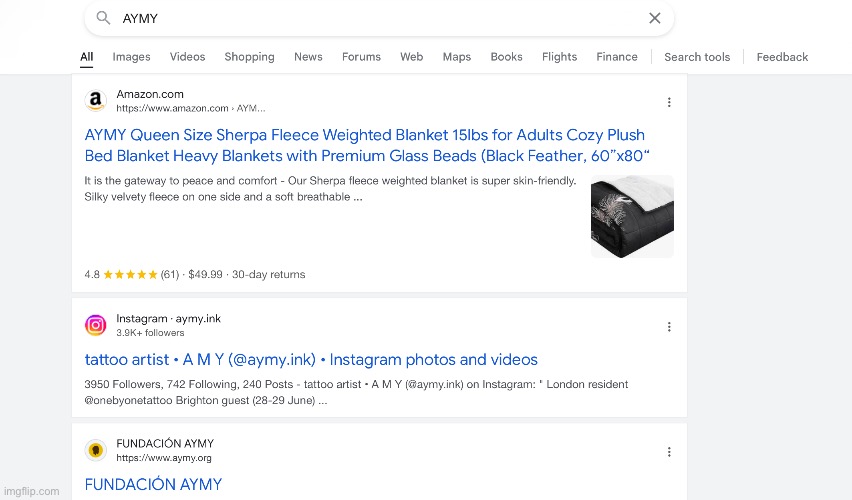Open the Maps tab
Image resolution: width=852 pixels, height=500 pixels.
pyautogui.click(x=456, y=57)
